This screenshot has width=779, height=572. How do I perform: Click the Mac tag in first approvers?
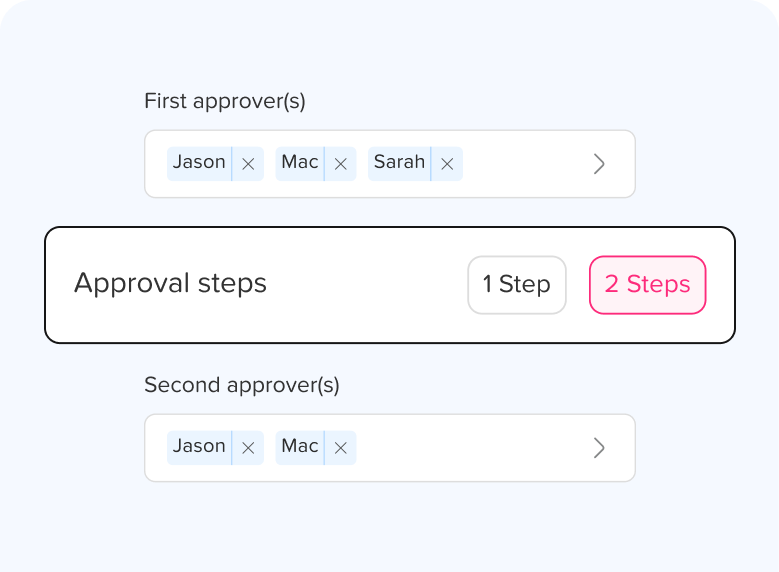(299, 163)
